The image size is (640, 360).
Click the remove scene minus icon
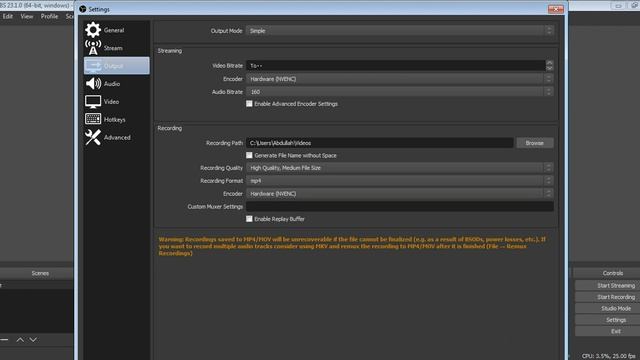pyautogui.click(x=4, y=340)
